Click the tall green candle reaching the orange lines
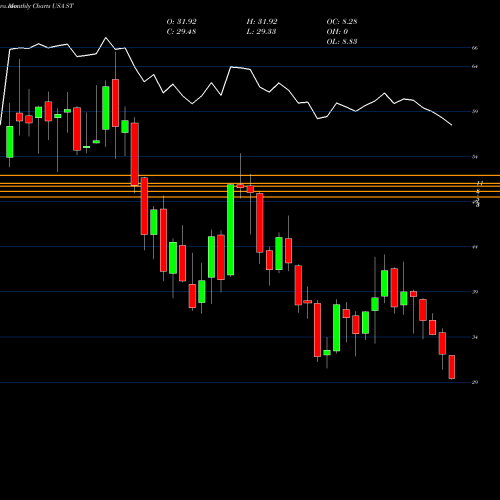 pos(230,230)
